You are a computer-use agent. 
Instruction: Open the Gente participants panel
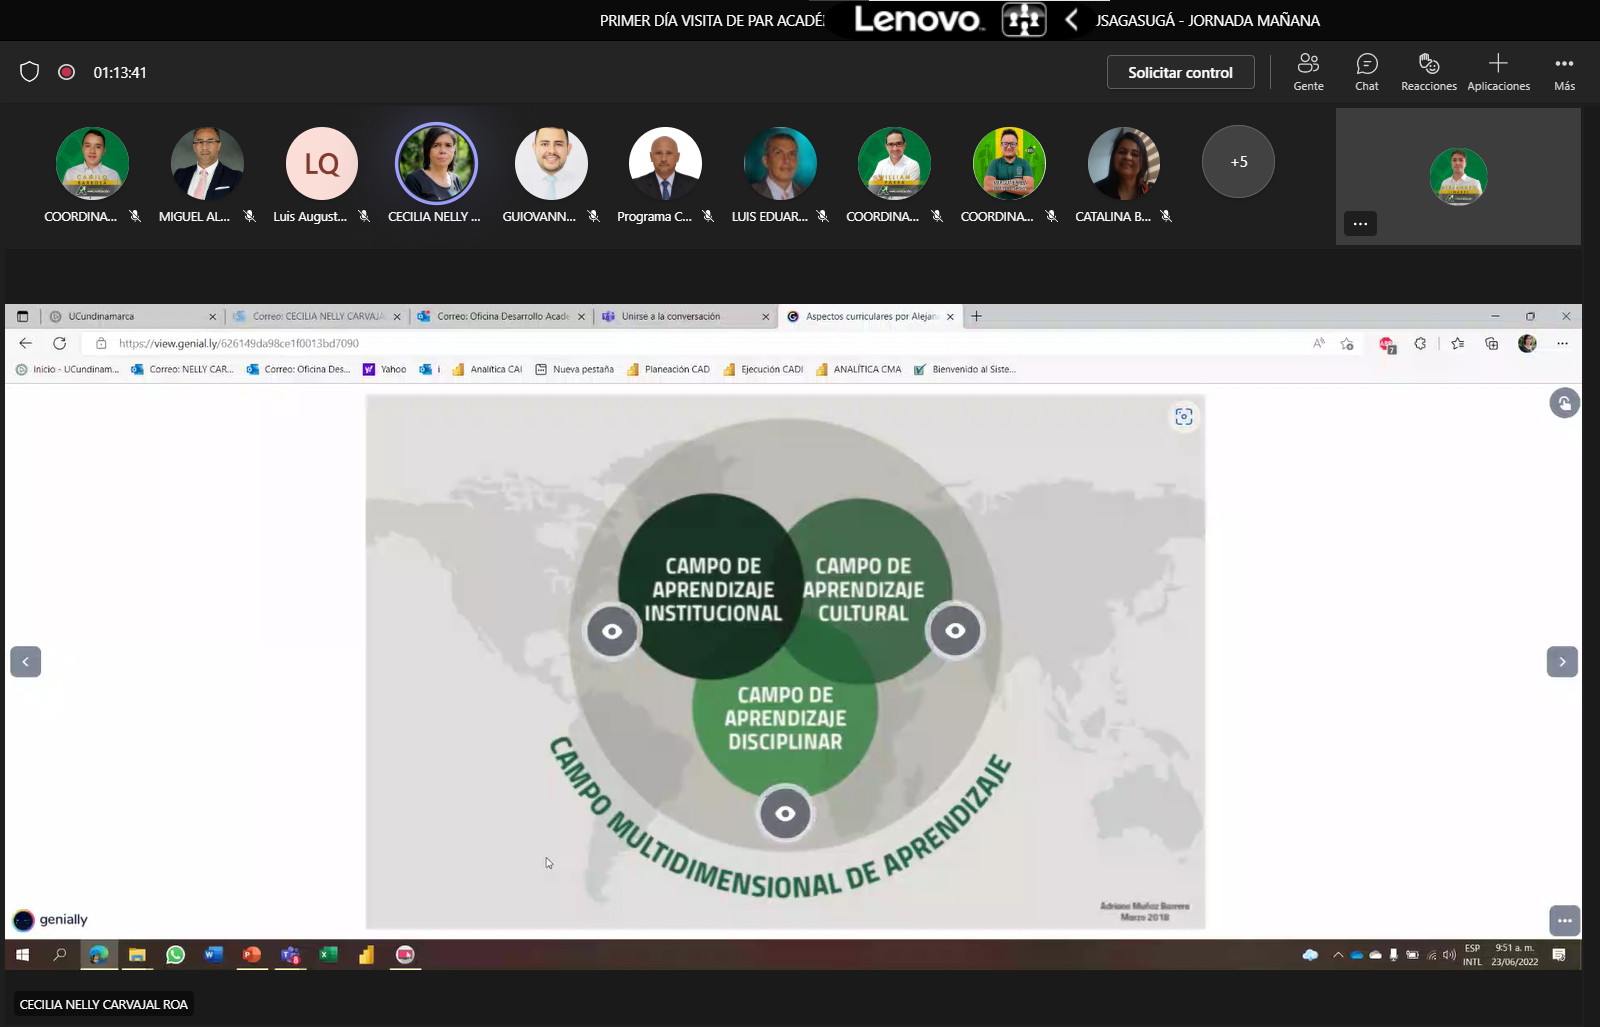(x=1308, y=72)
